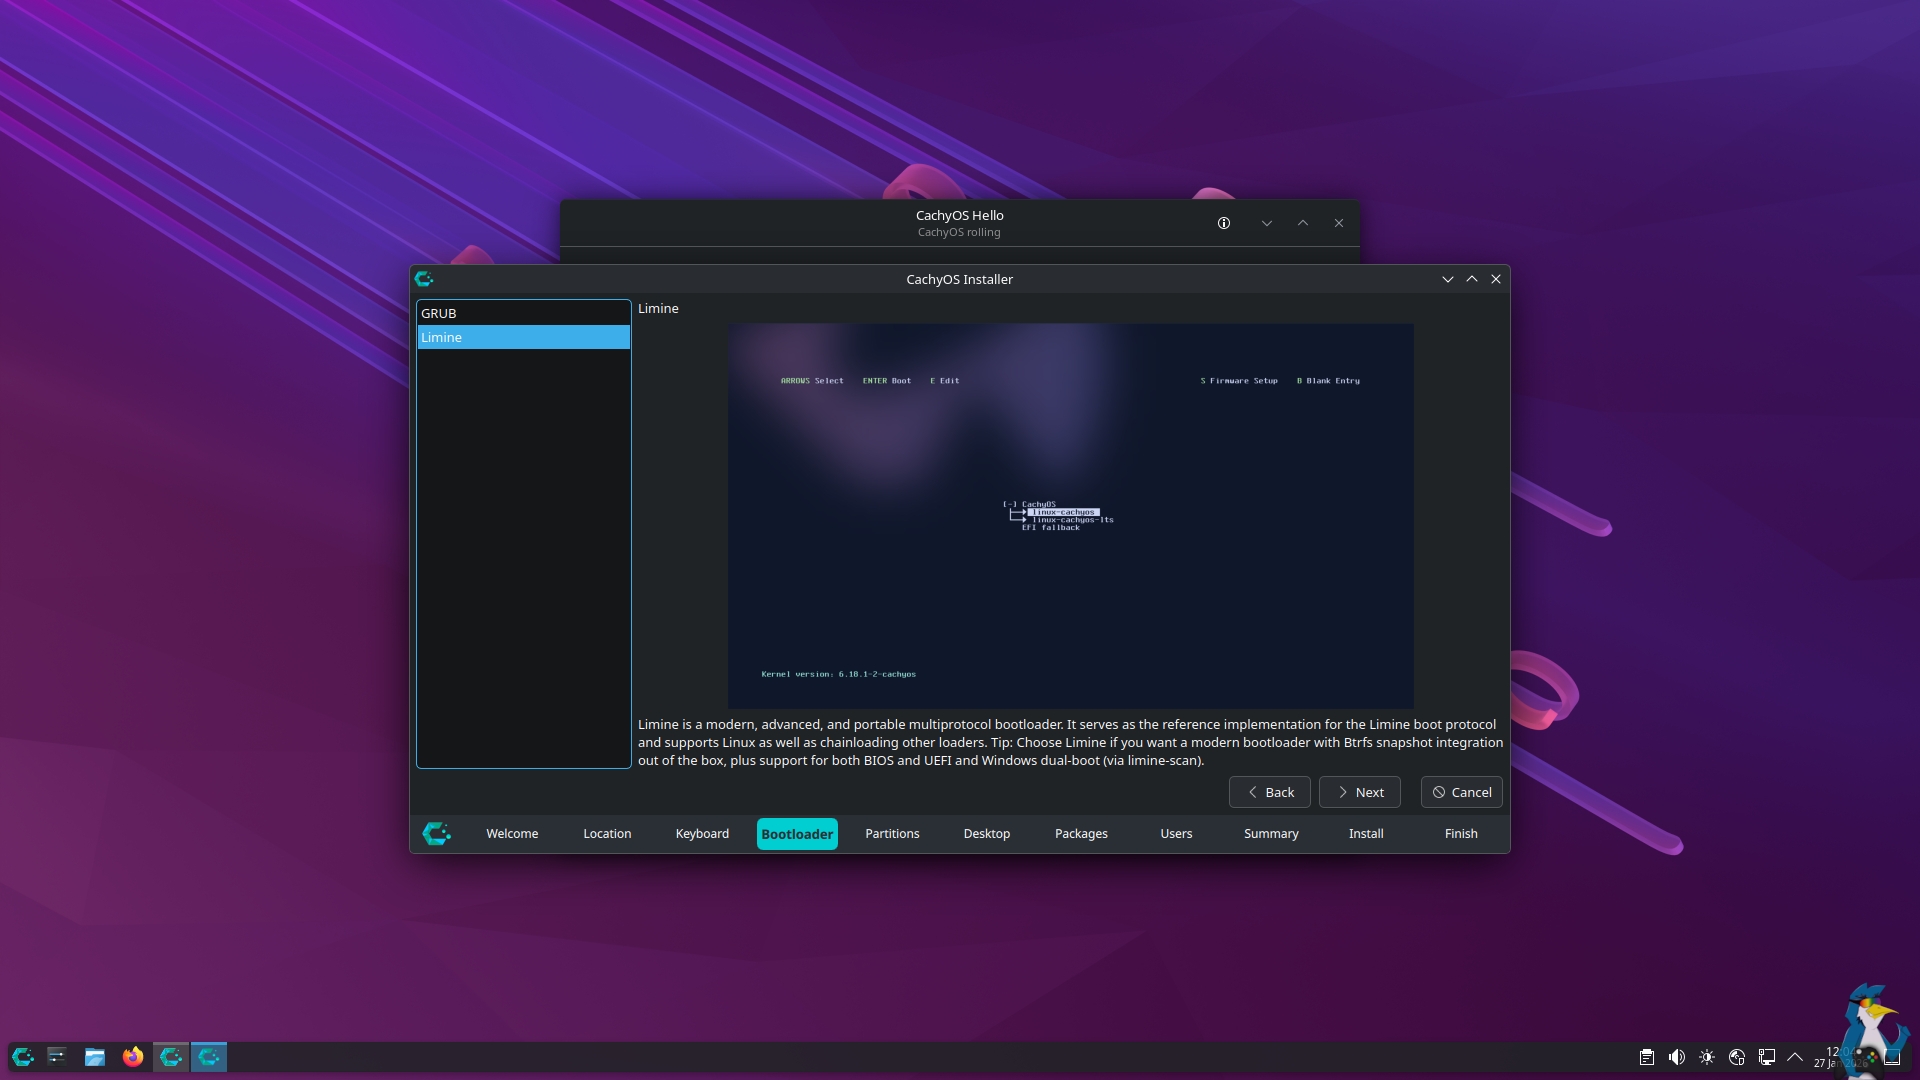Open the brightness tray icon
Image resolution: width=1920 pixels, height=1080 pixels.
point(1707,1057)
